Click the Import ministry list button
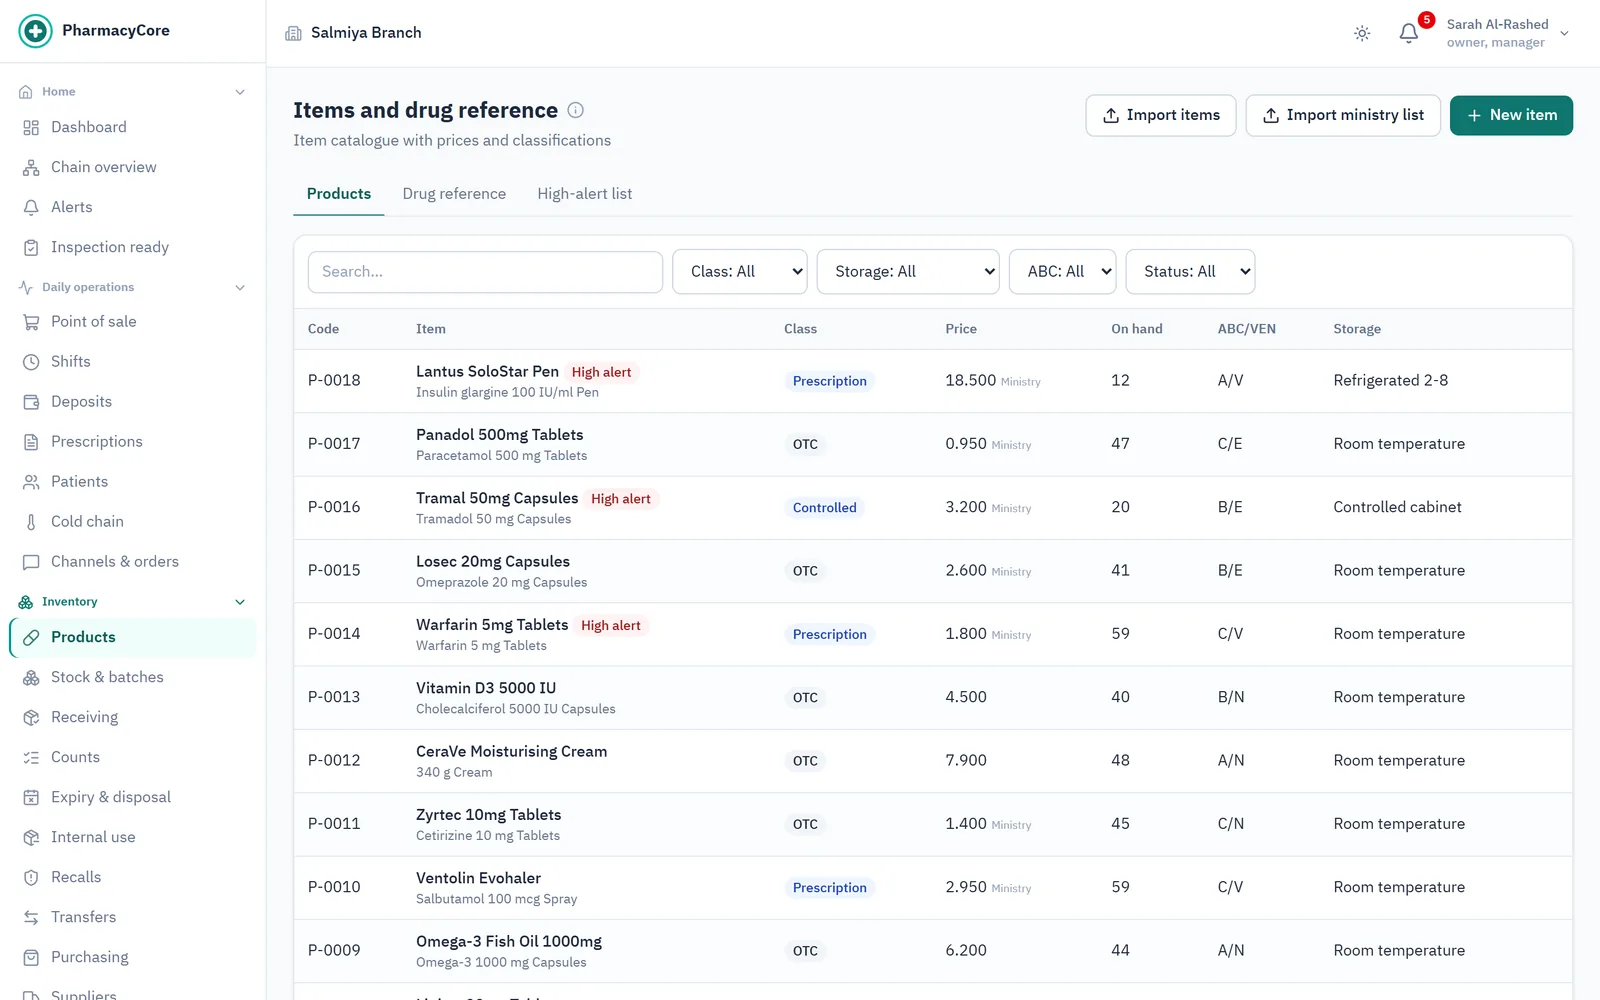 click(1343, 115)
